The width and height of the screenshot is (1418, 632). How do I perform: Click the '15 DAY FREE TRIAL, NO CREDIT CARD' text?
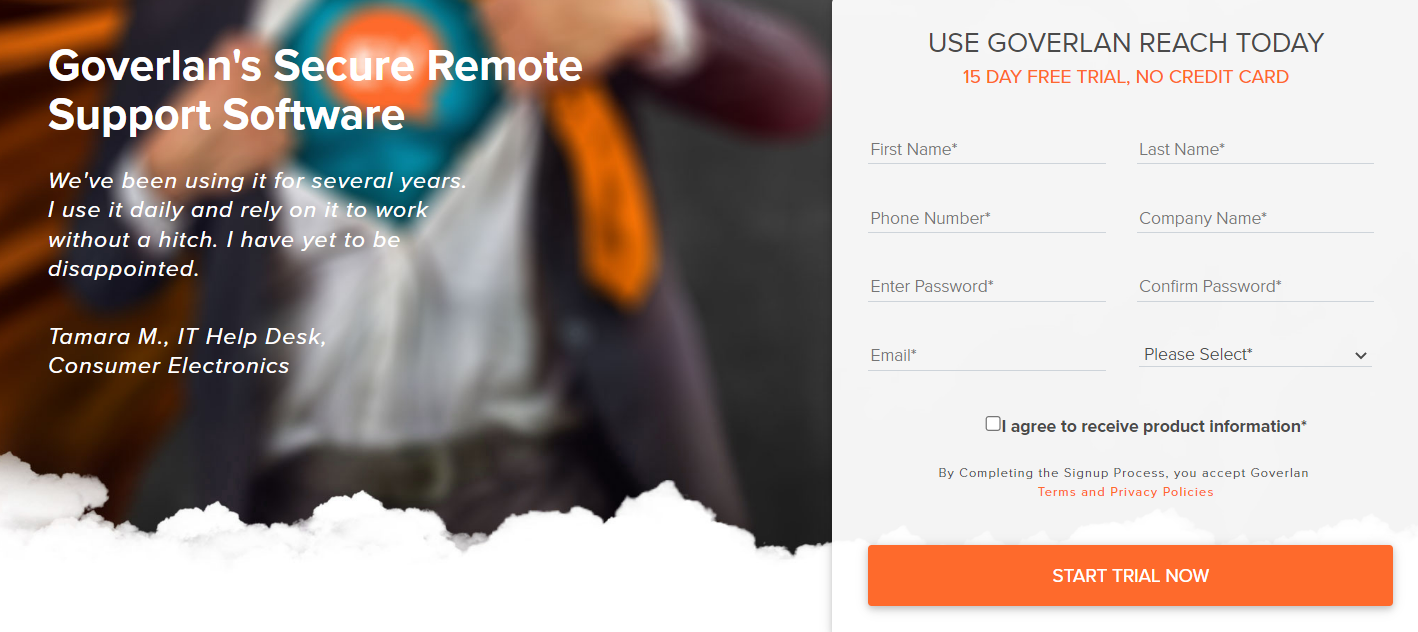(1126, 77)
